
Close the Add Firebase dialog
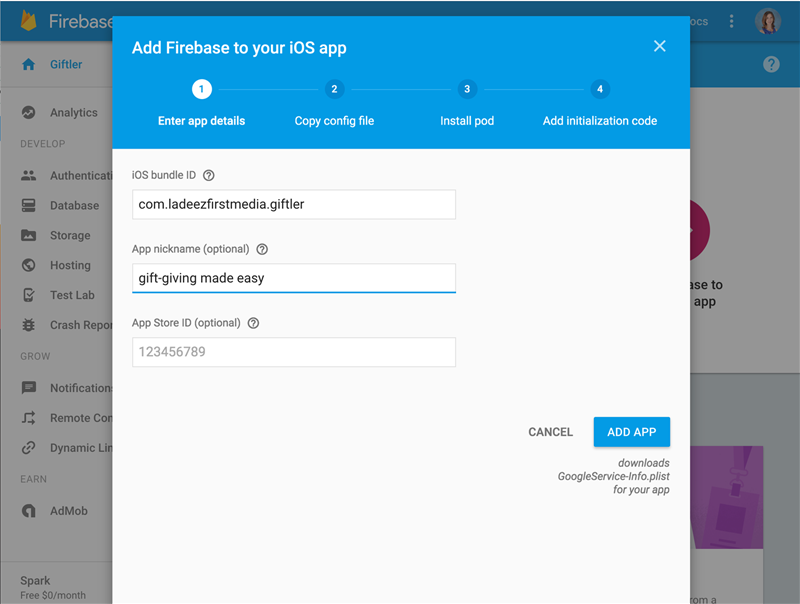click(x=659, y=46)
